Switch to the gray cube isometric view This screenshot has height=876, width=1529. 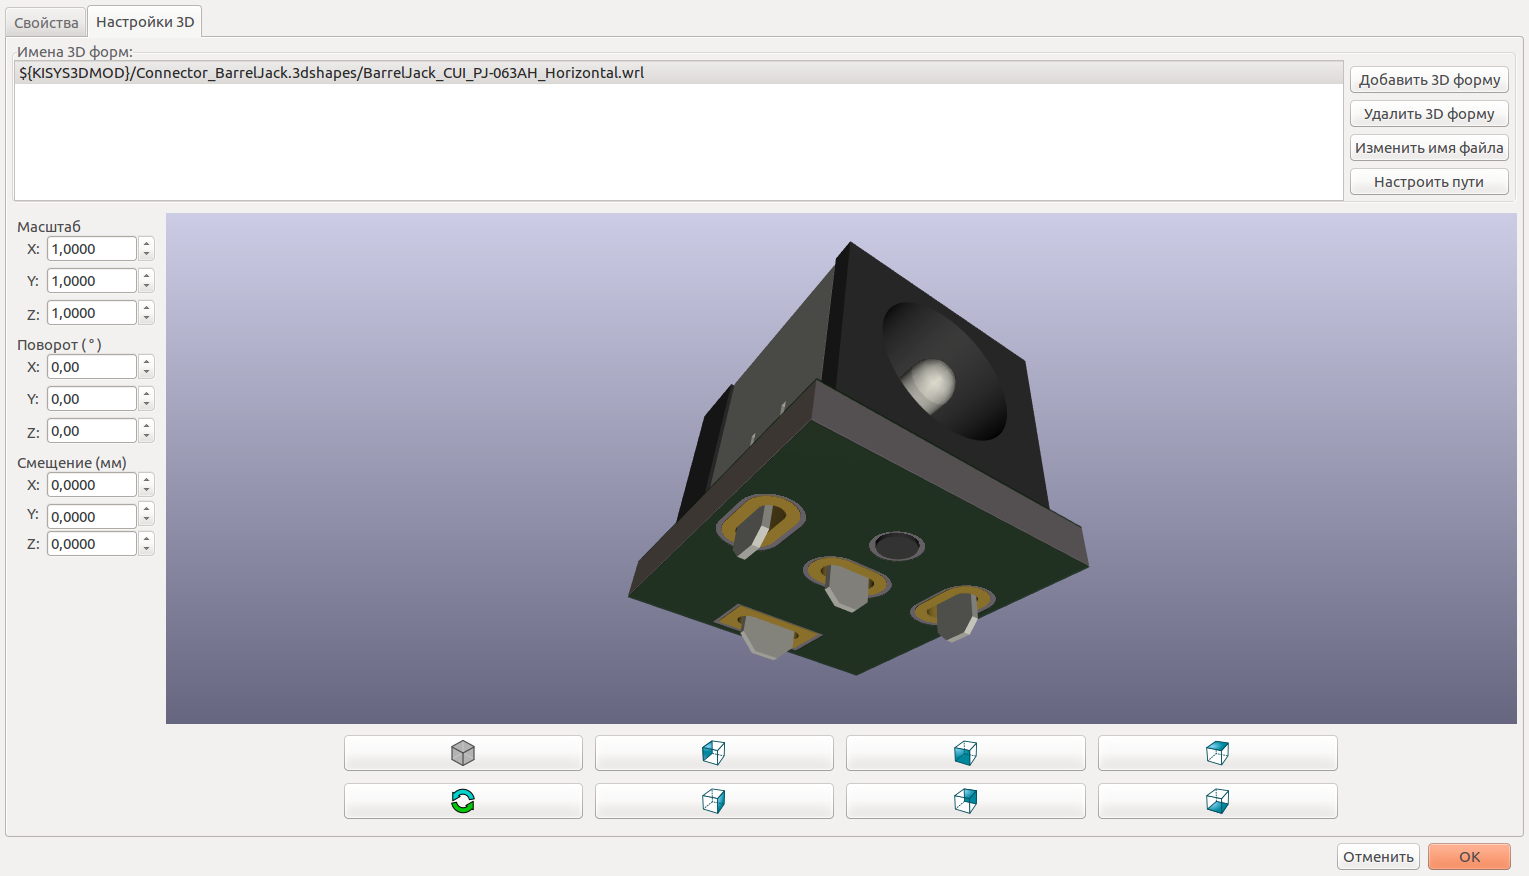coord(463,753)
